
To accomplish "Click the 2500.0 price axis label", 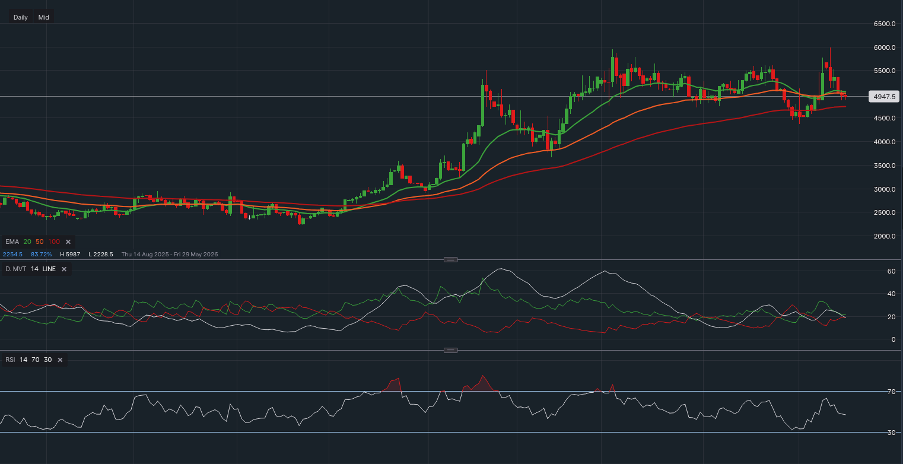I will (884, 213).
